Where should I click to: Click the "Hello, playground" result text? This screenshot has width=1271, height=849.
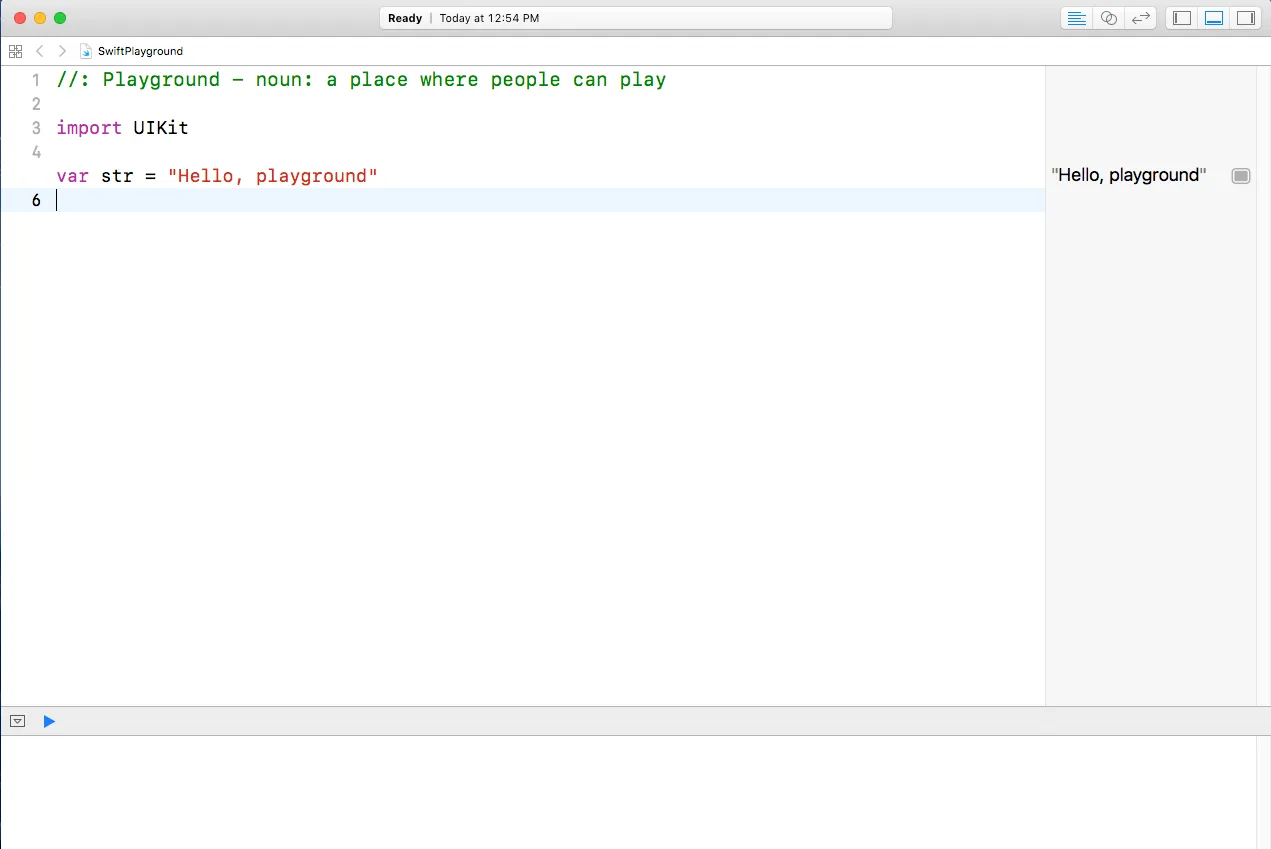pos(1129,175)
